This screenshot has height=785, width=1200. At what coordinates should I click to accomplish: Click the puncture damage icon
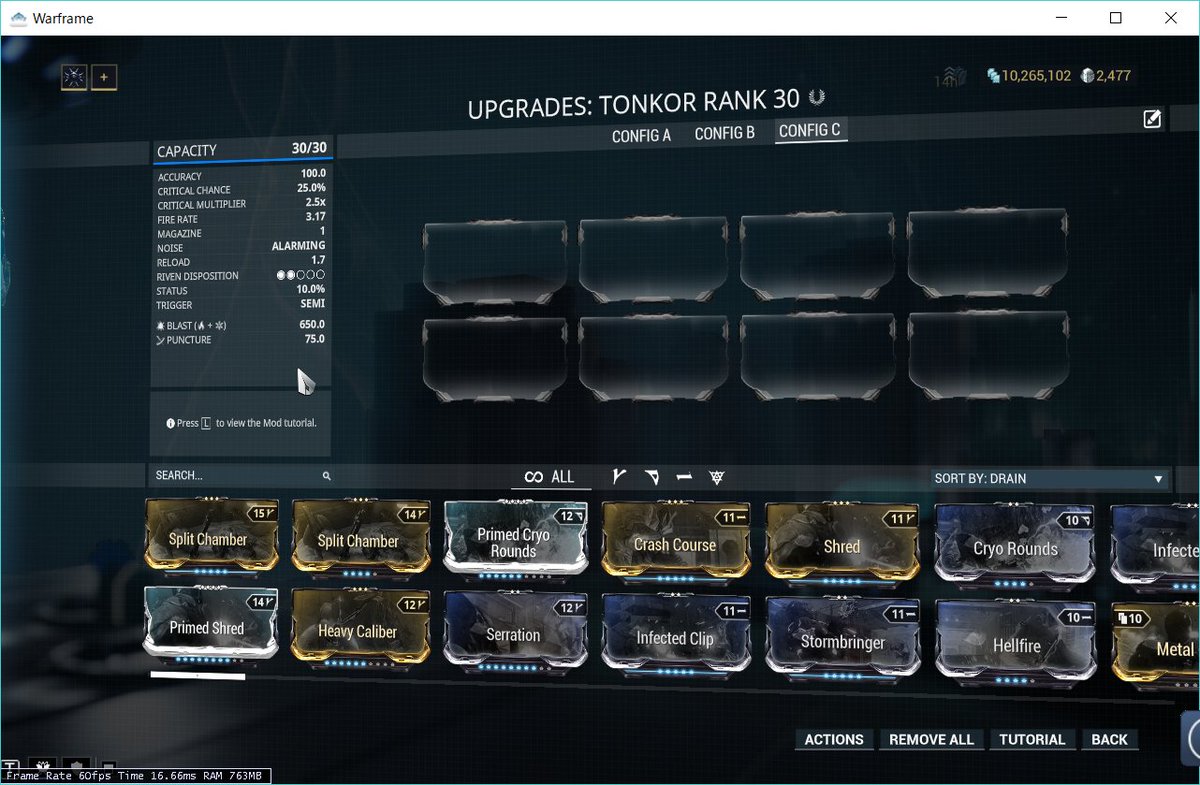tap(161, 340)
